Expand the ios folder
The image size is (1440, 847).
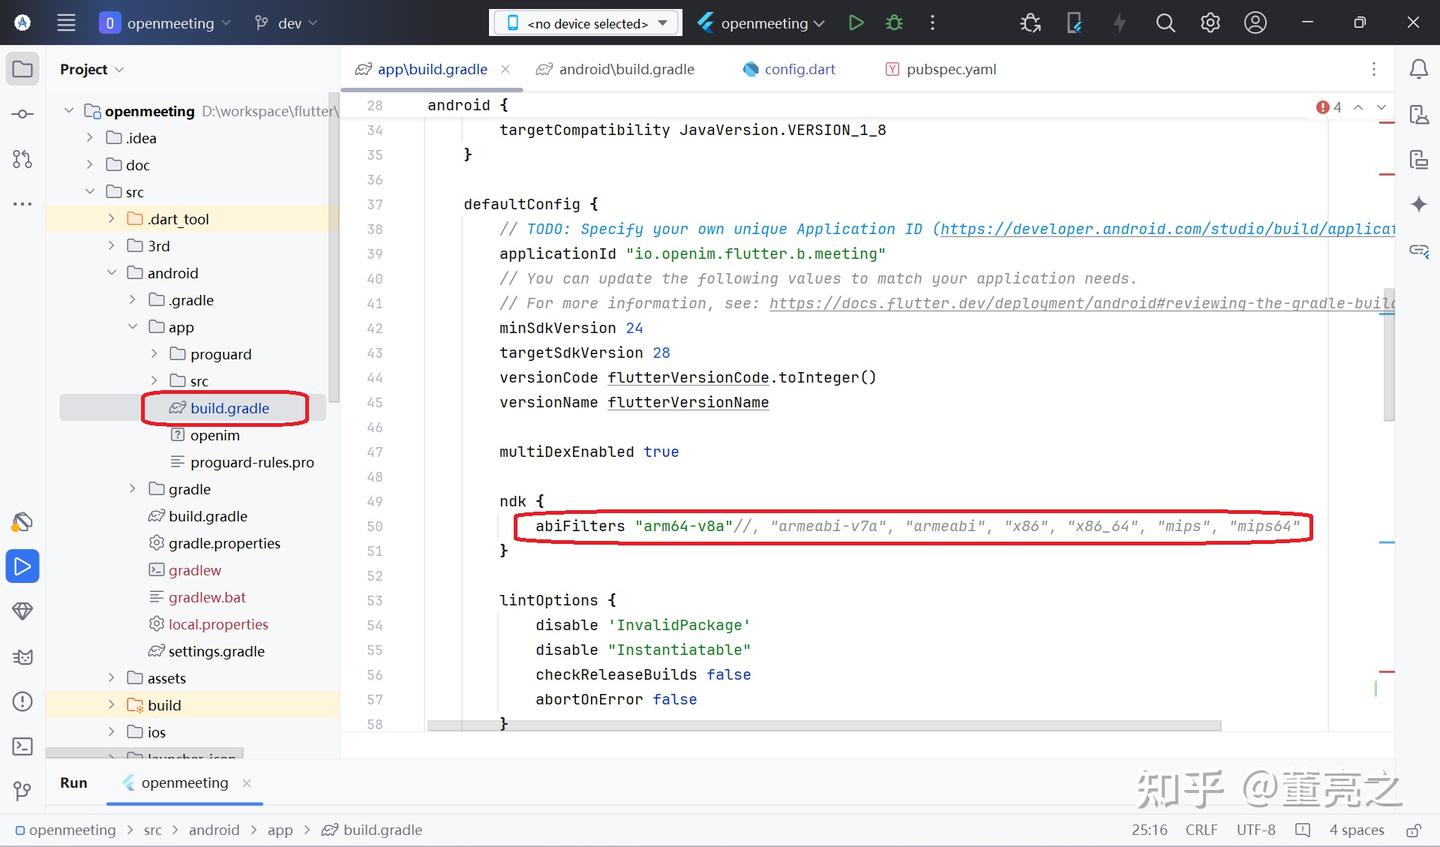tap(112, 732)
